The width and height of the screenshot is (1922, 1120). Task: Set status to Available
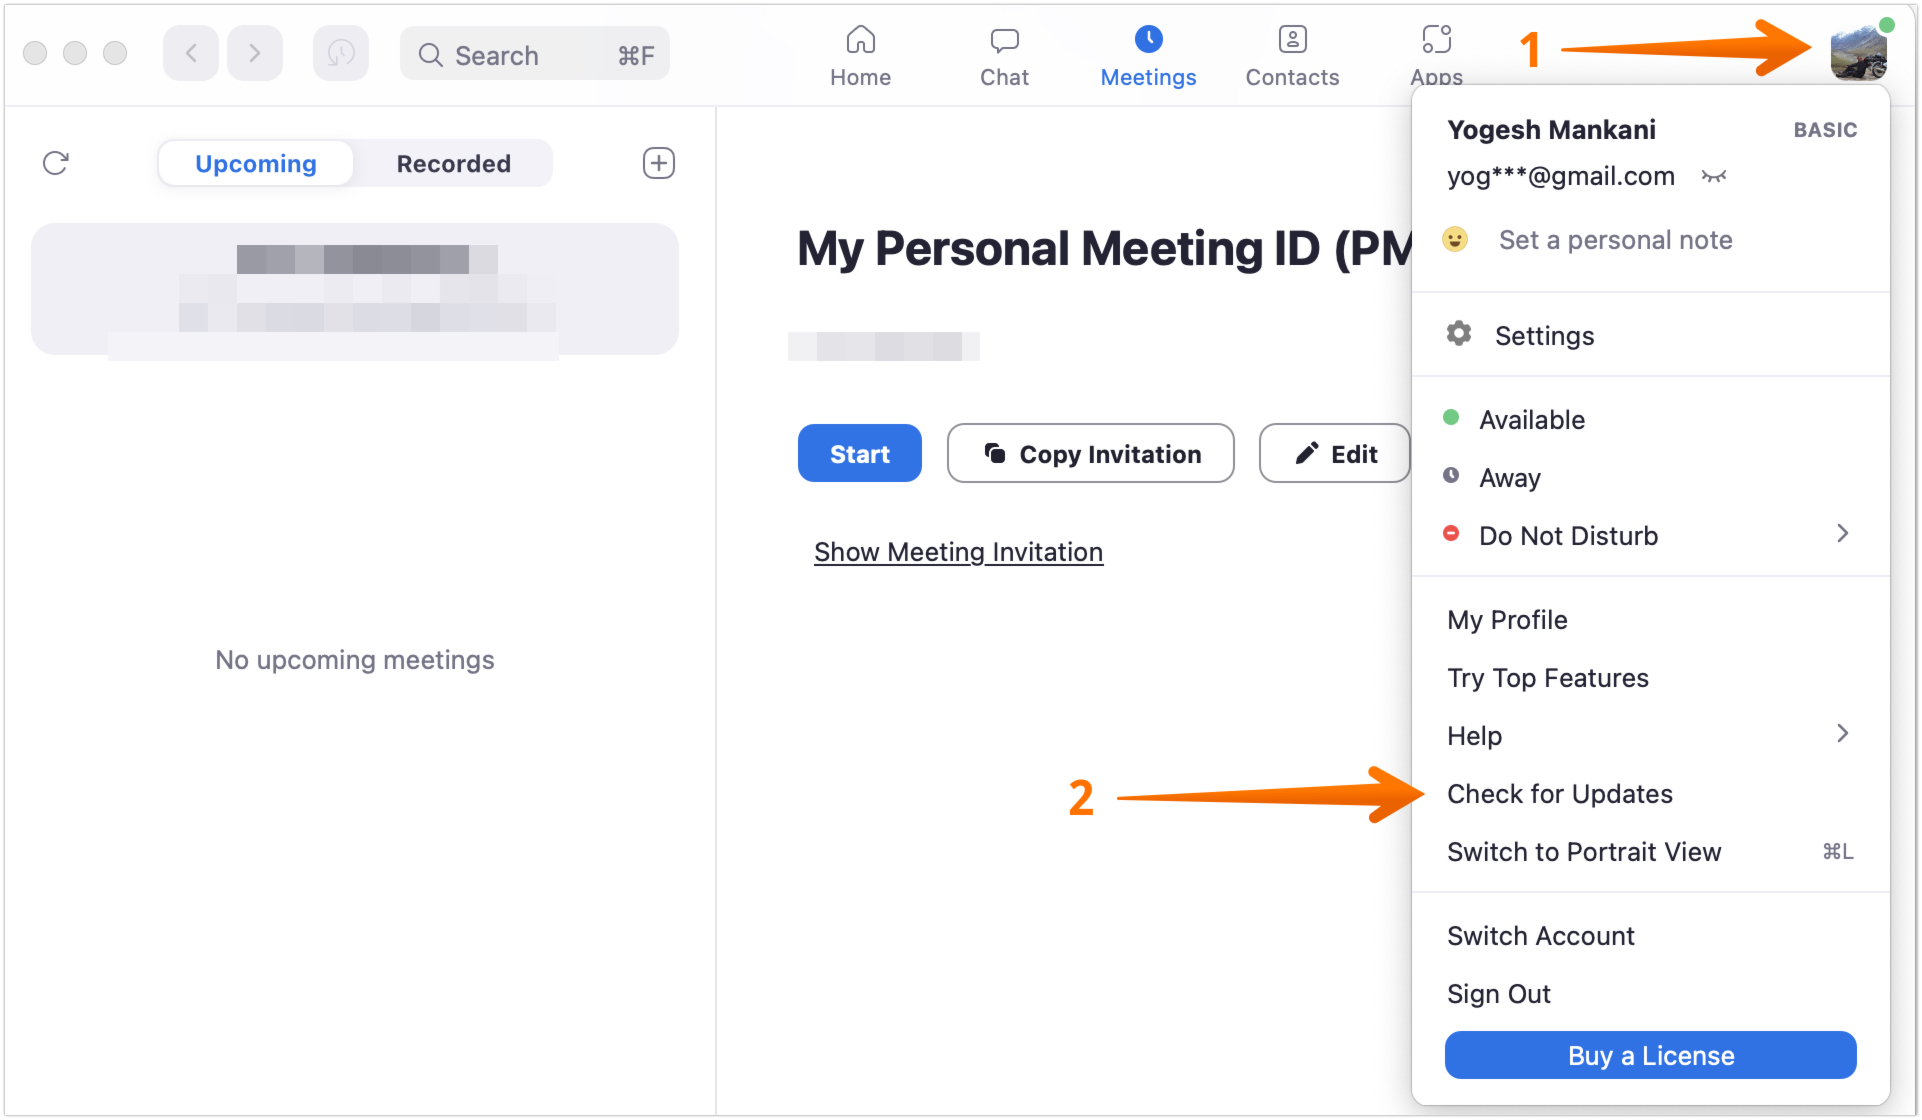click(x=1531, y=420)
